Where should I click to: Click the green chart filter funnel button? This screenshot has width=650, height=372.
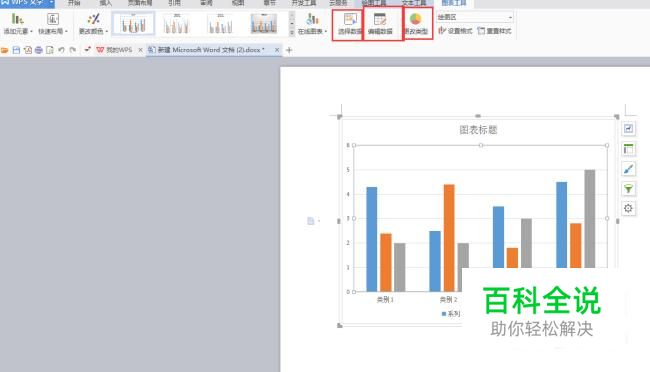[628, 189]
